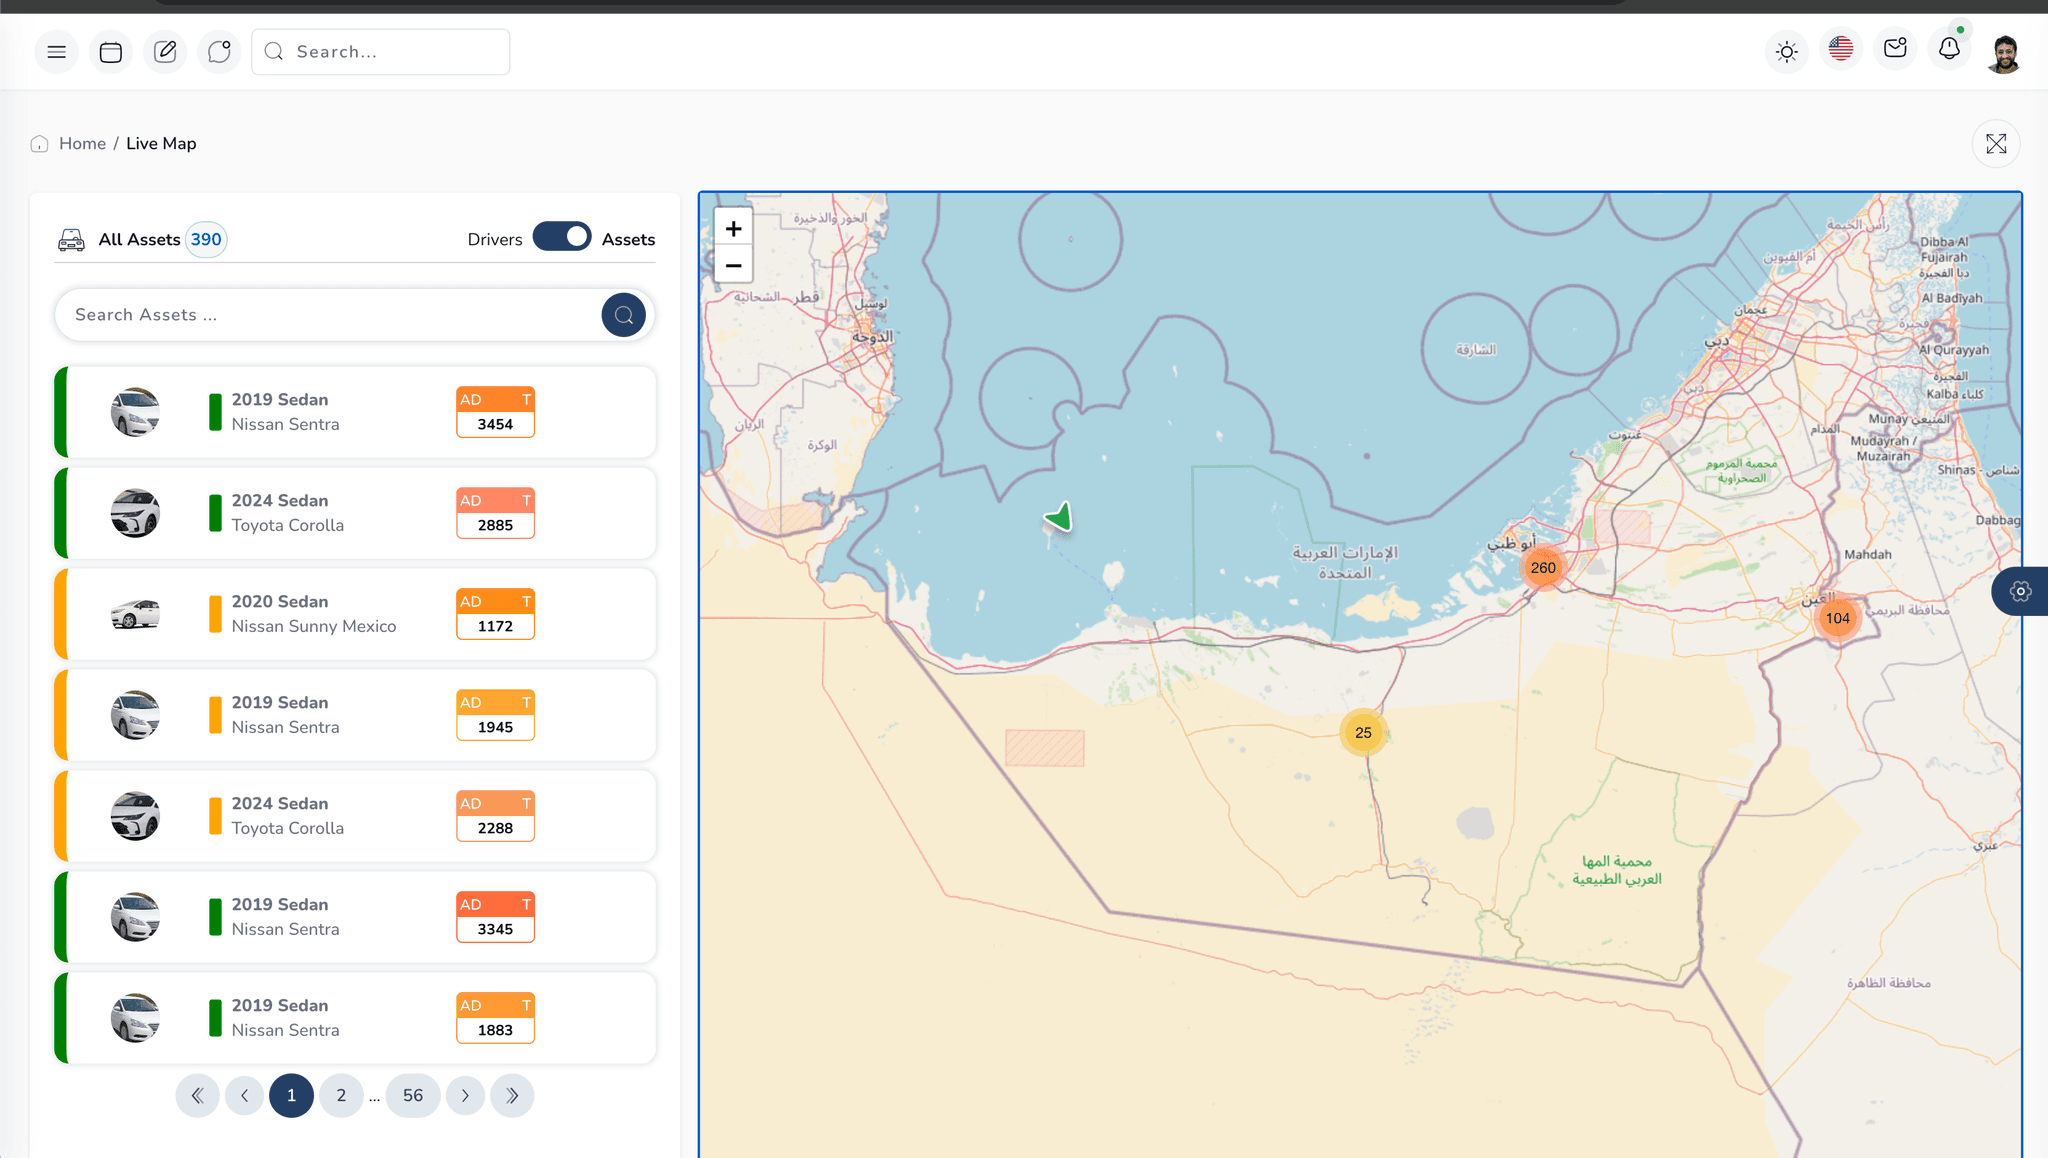This screenshot has width=2048, height=1158.
Task: Click the 260 vehicle cluster near Abu Dhabi
Action: coord(1543,567)
